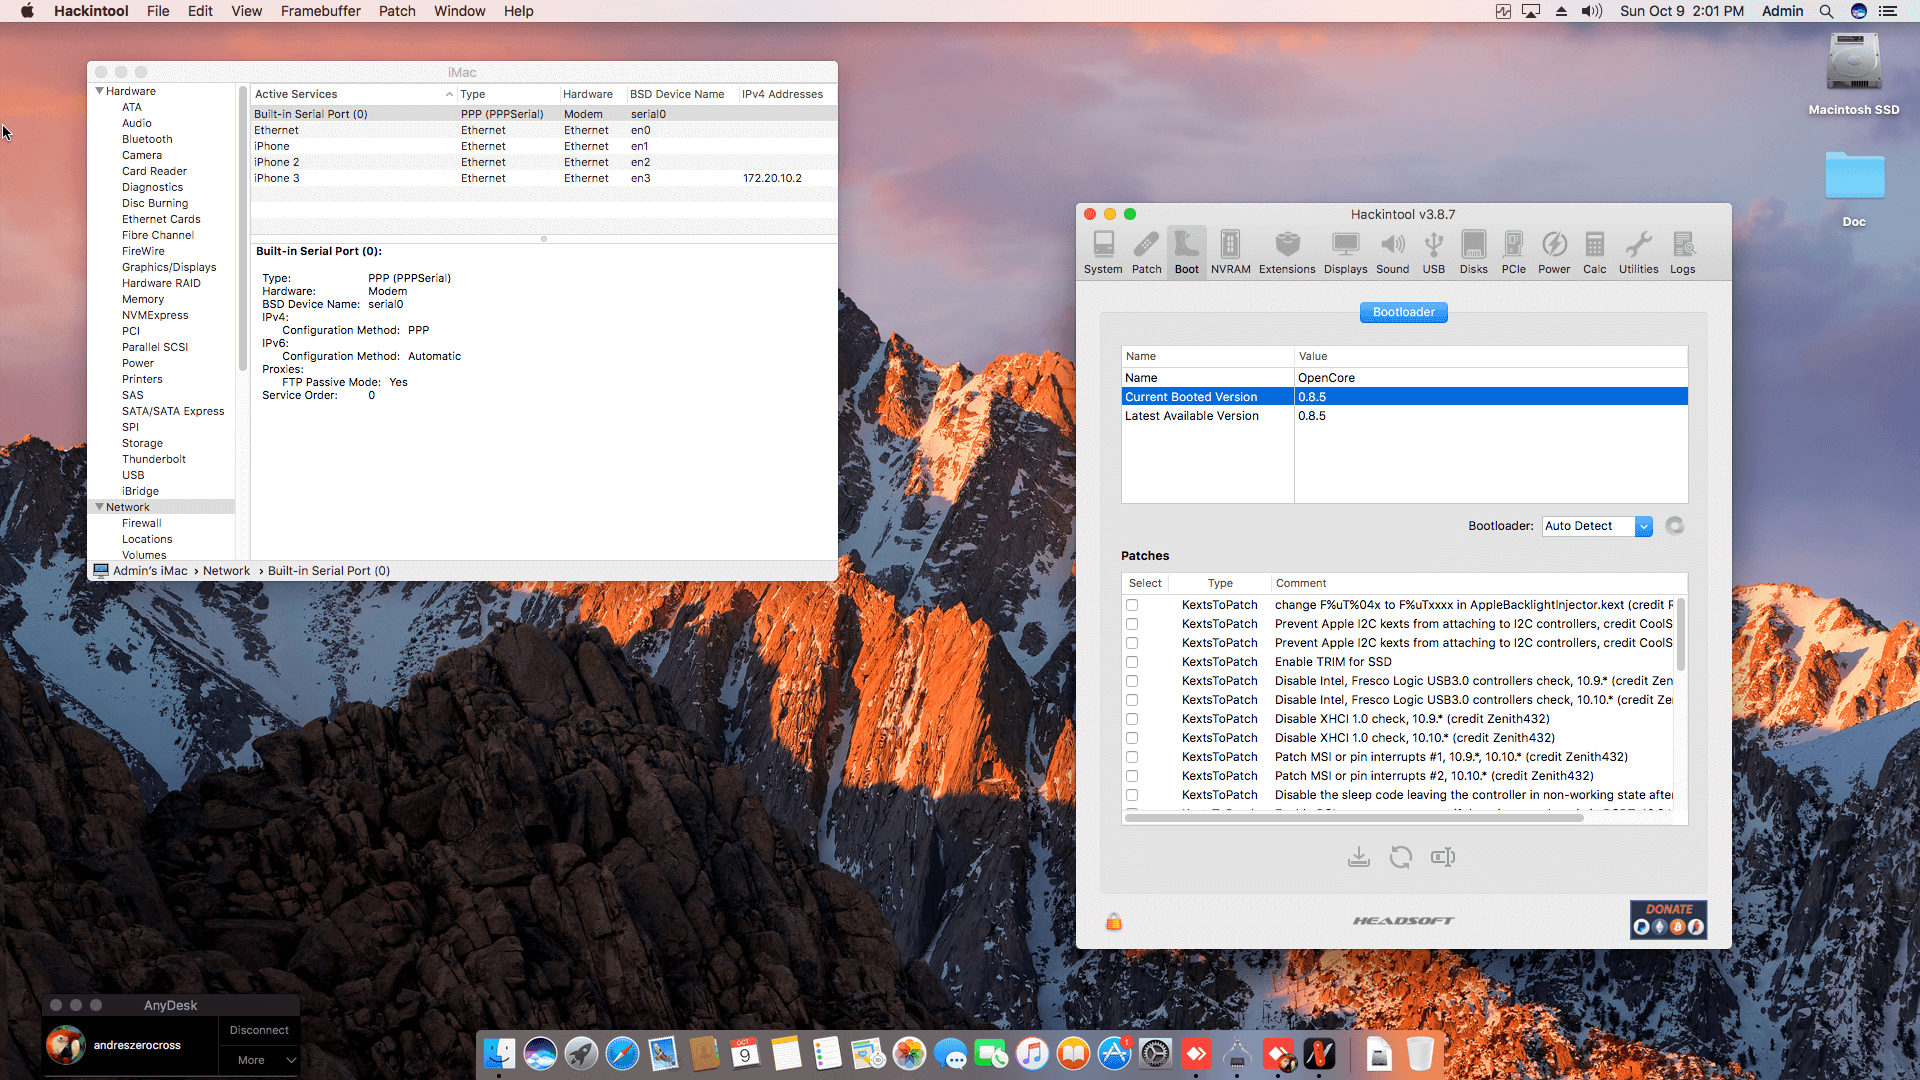Viewport: 1920px width, 1080px height.
Task: Check Disable XHCI 1.0 check 10.10.* patch
Action: pyautogui.click(x=1132, y=738)
